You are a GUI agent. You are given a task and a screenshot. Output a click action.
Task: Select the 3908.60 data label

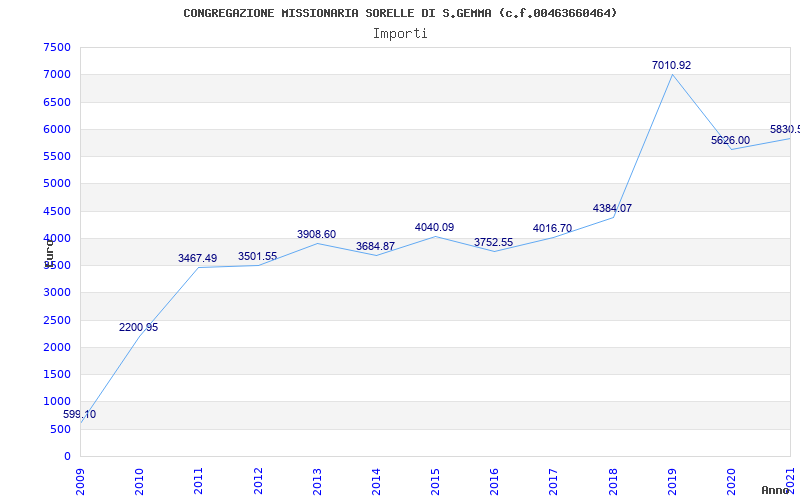pyautogui.click(x=316, y=235)
